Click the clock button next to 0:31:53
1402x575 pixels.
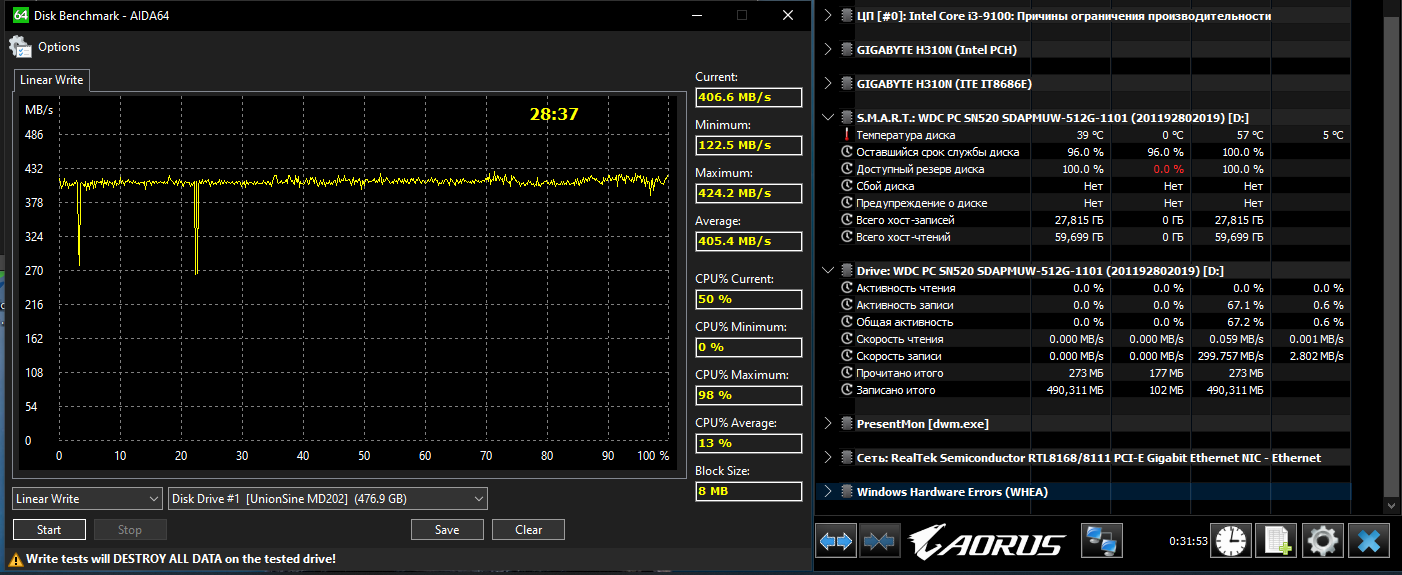click(x=1231, y=541)
